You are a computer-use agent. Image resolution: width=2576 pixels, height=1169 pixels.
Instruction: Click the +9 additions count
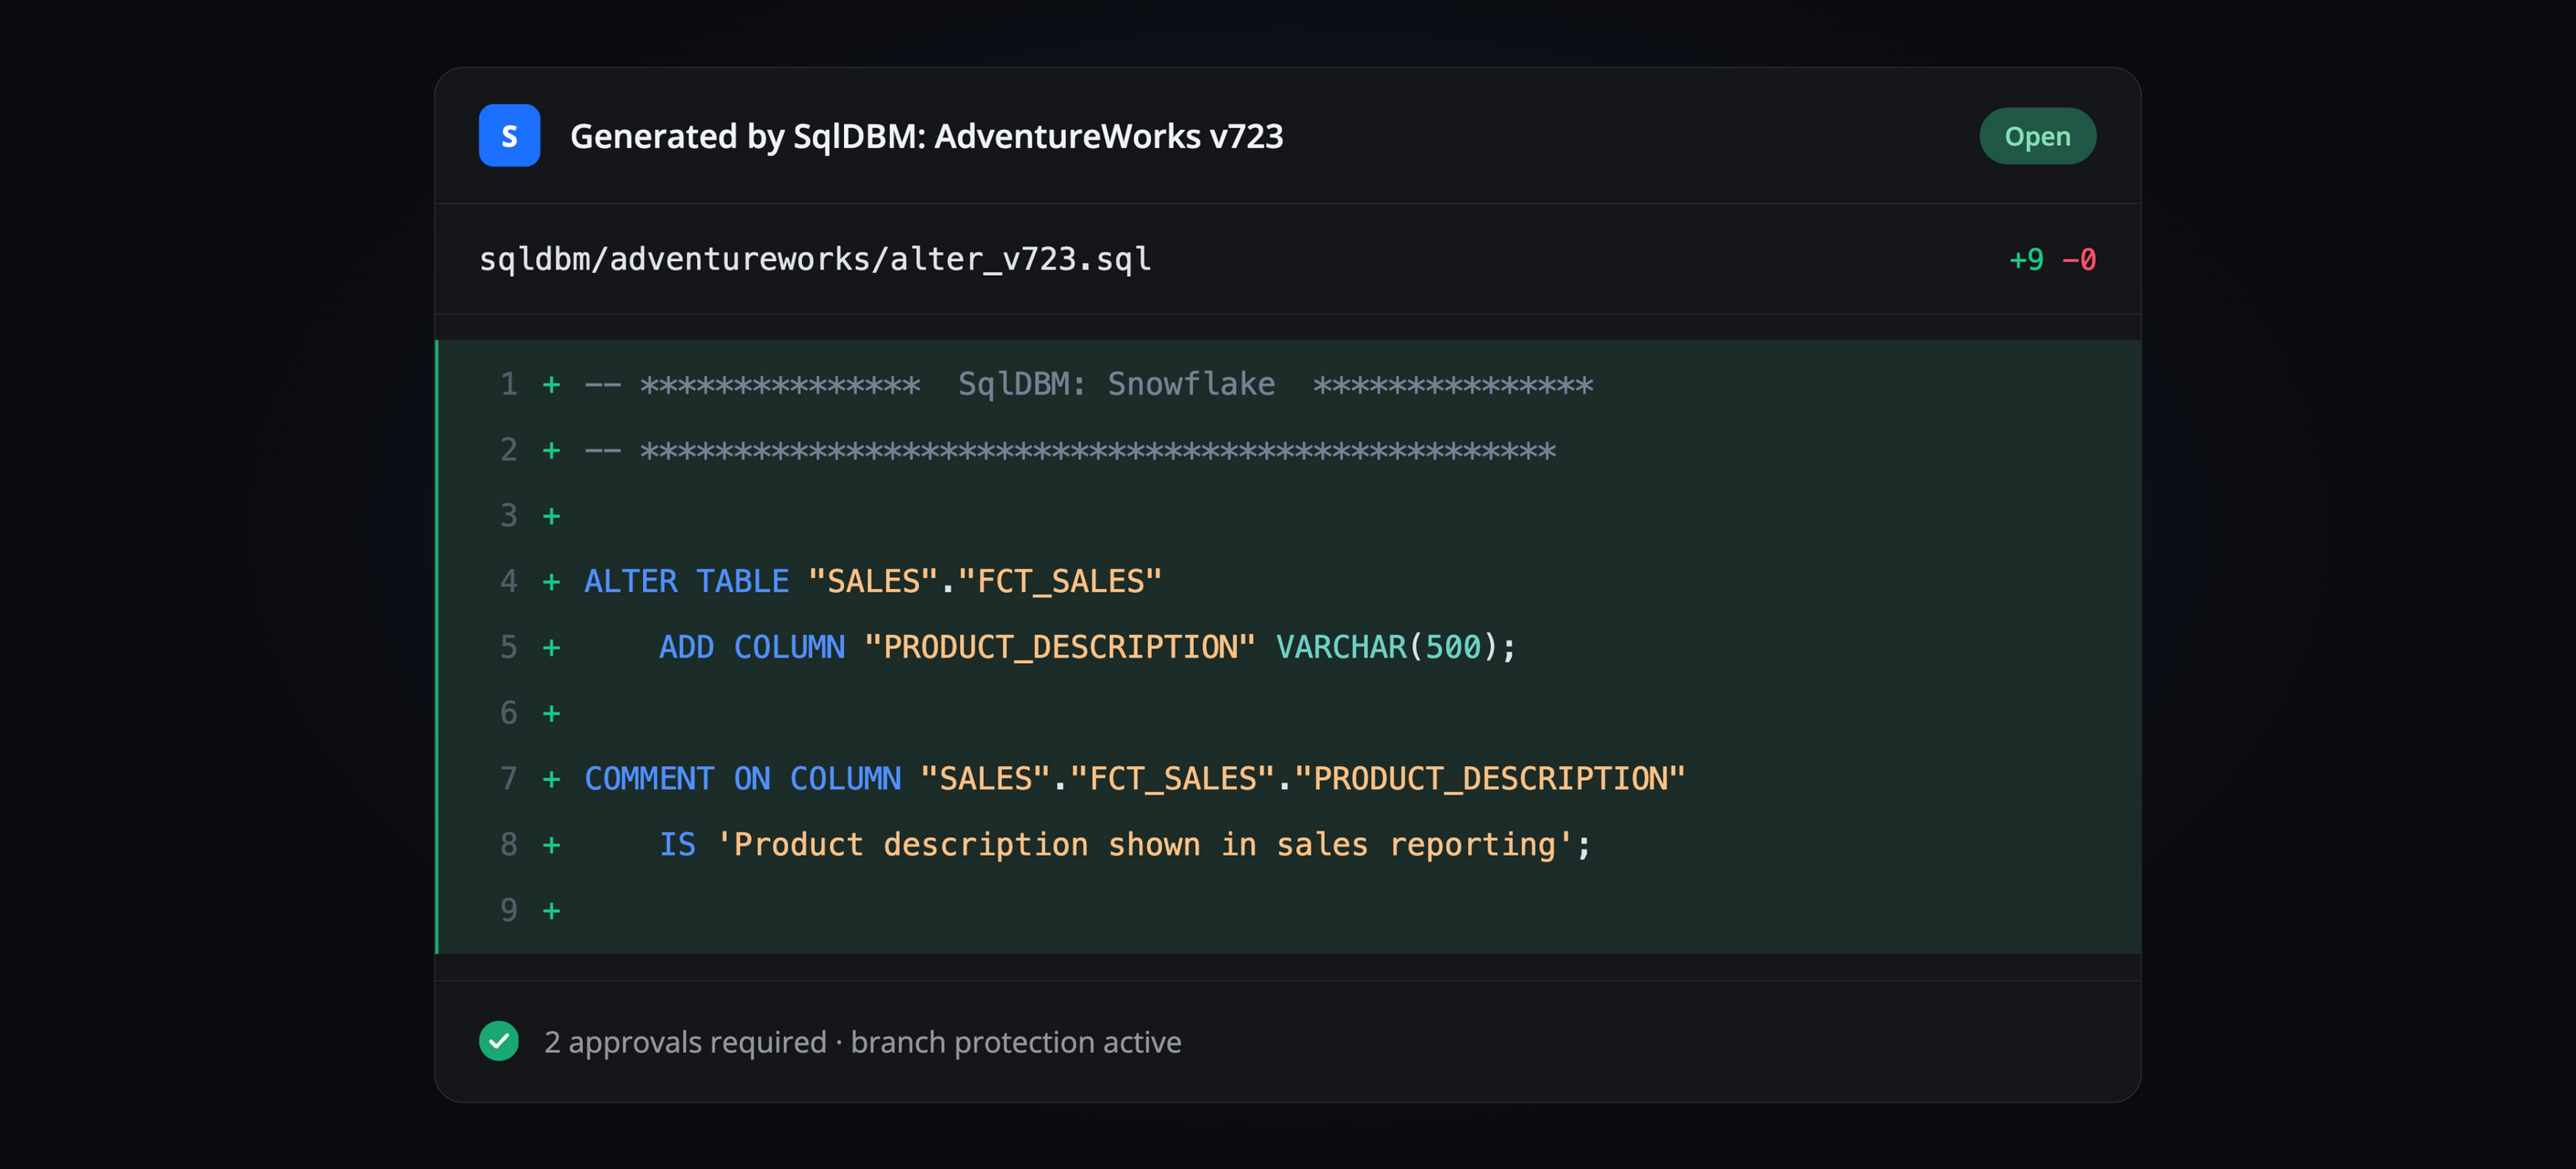[2026, 260]
